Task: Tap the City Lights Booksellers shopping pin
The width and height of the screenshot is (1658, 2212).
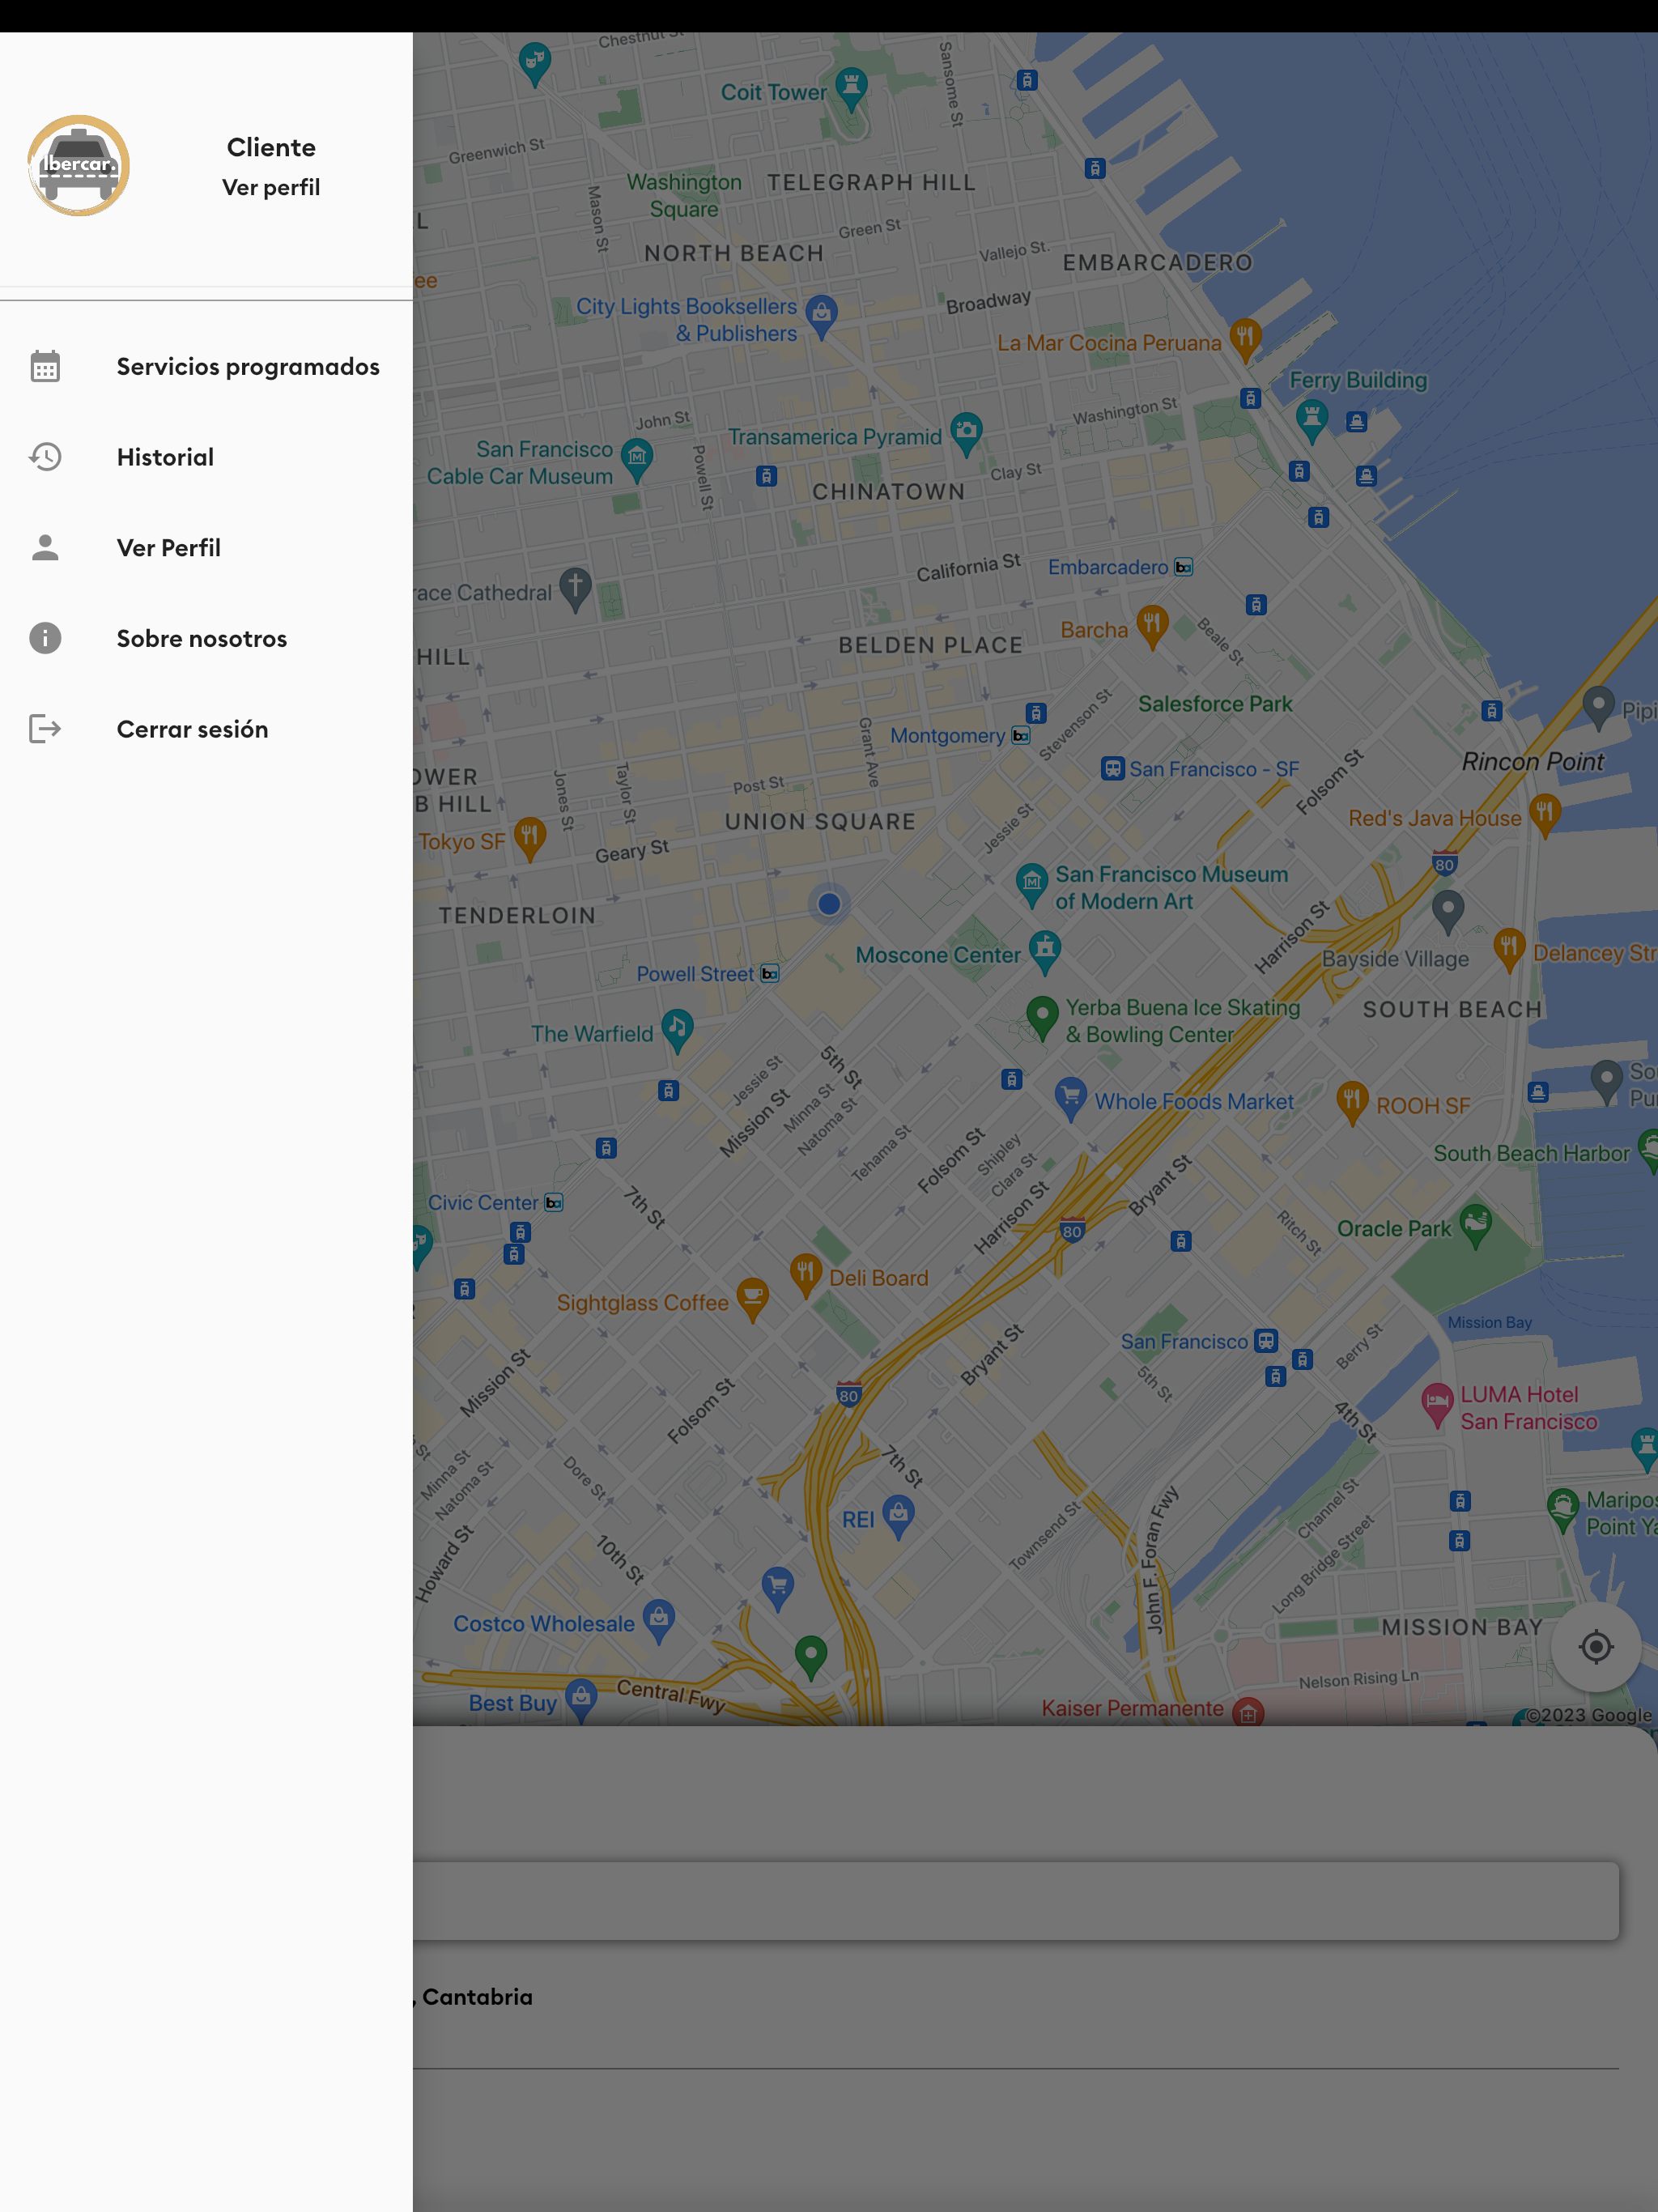Action: coord(821,316)
